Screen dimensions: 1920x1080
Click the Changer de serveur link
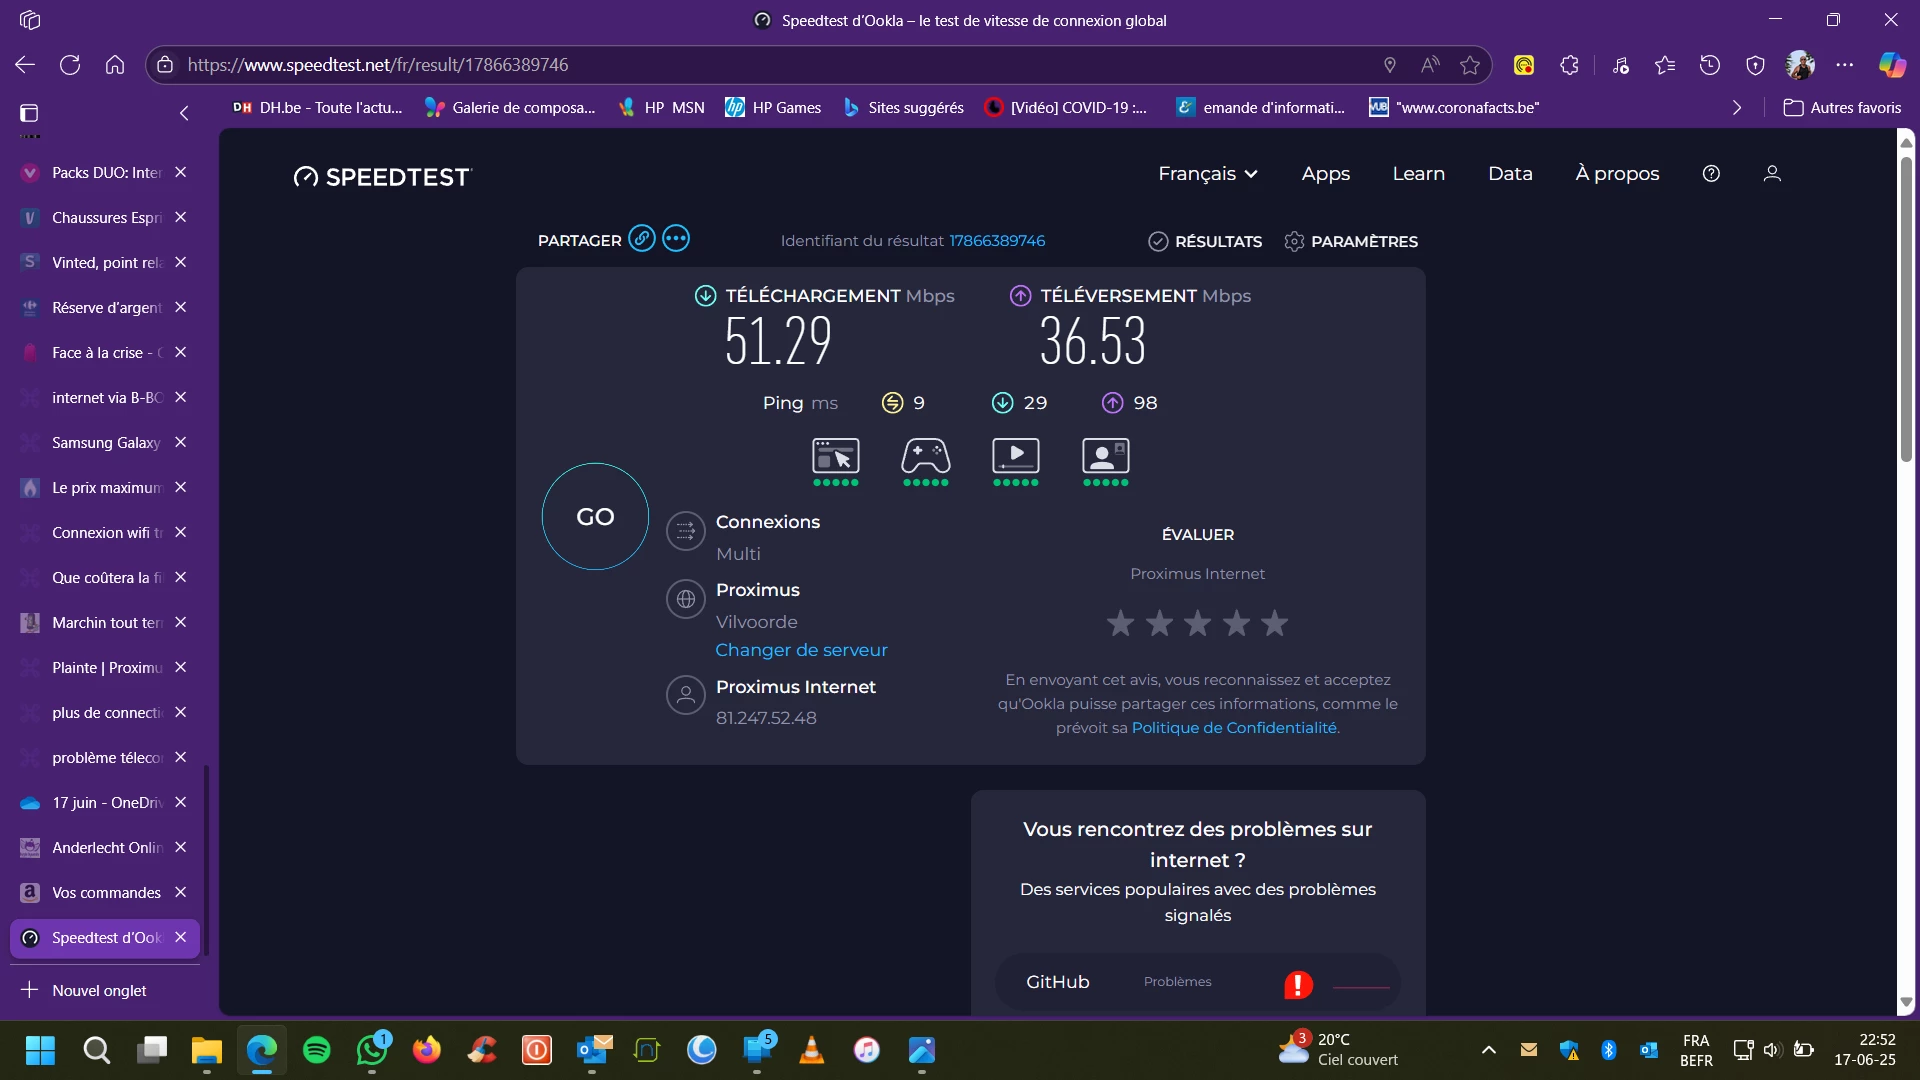click(x=801, y=650)
